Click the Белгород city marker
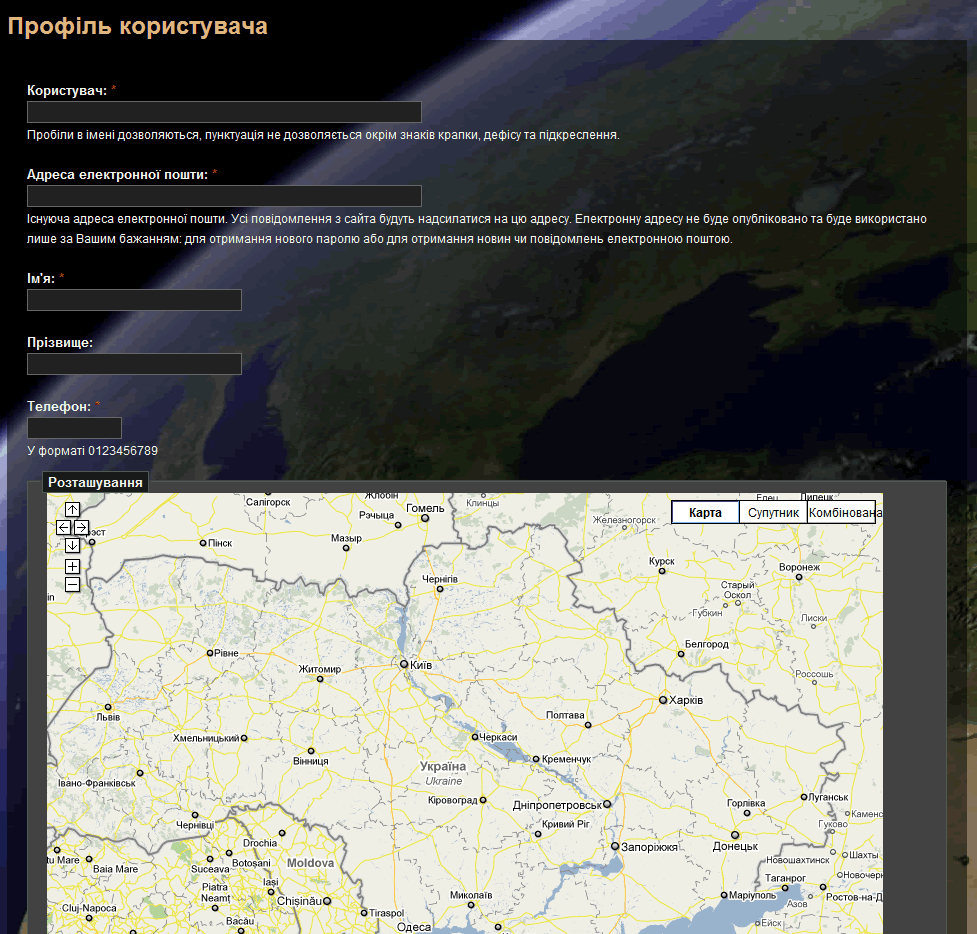977x934 pixels. (x=681, y=654)
